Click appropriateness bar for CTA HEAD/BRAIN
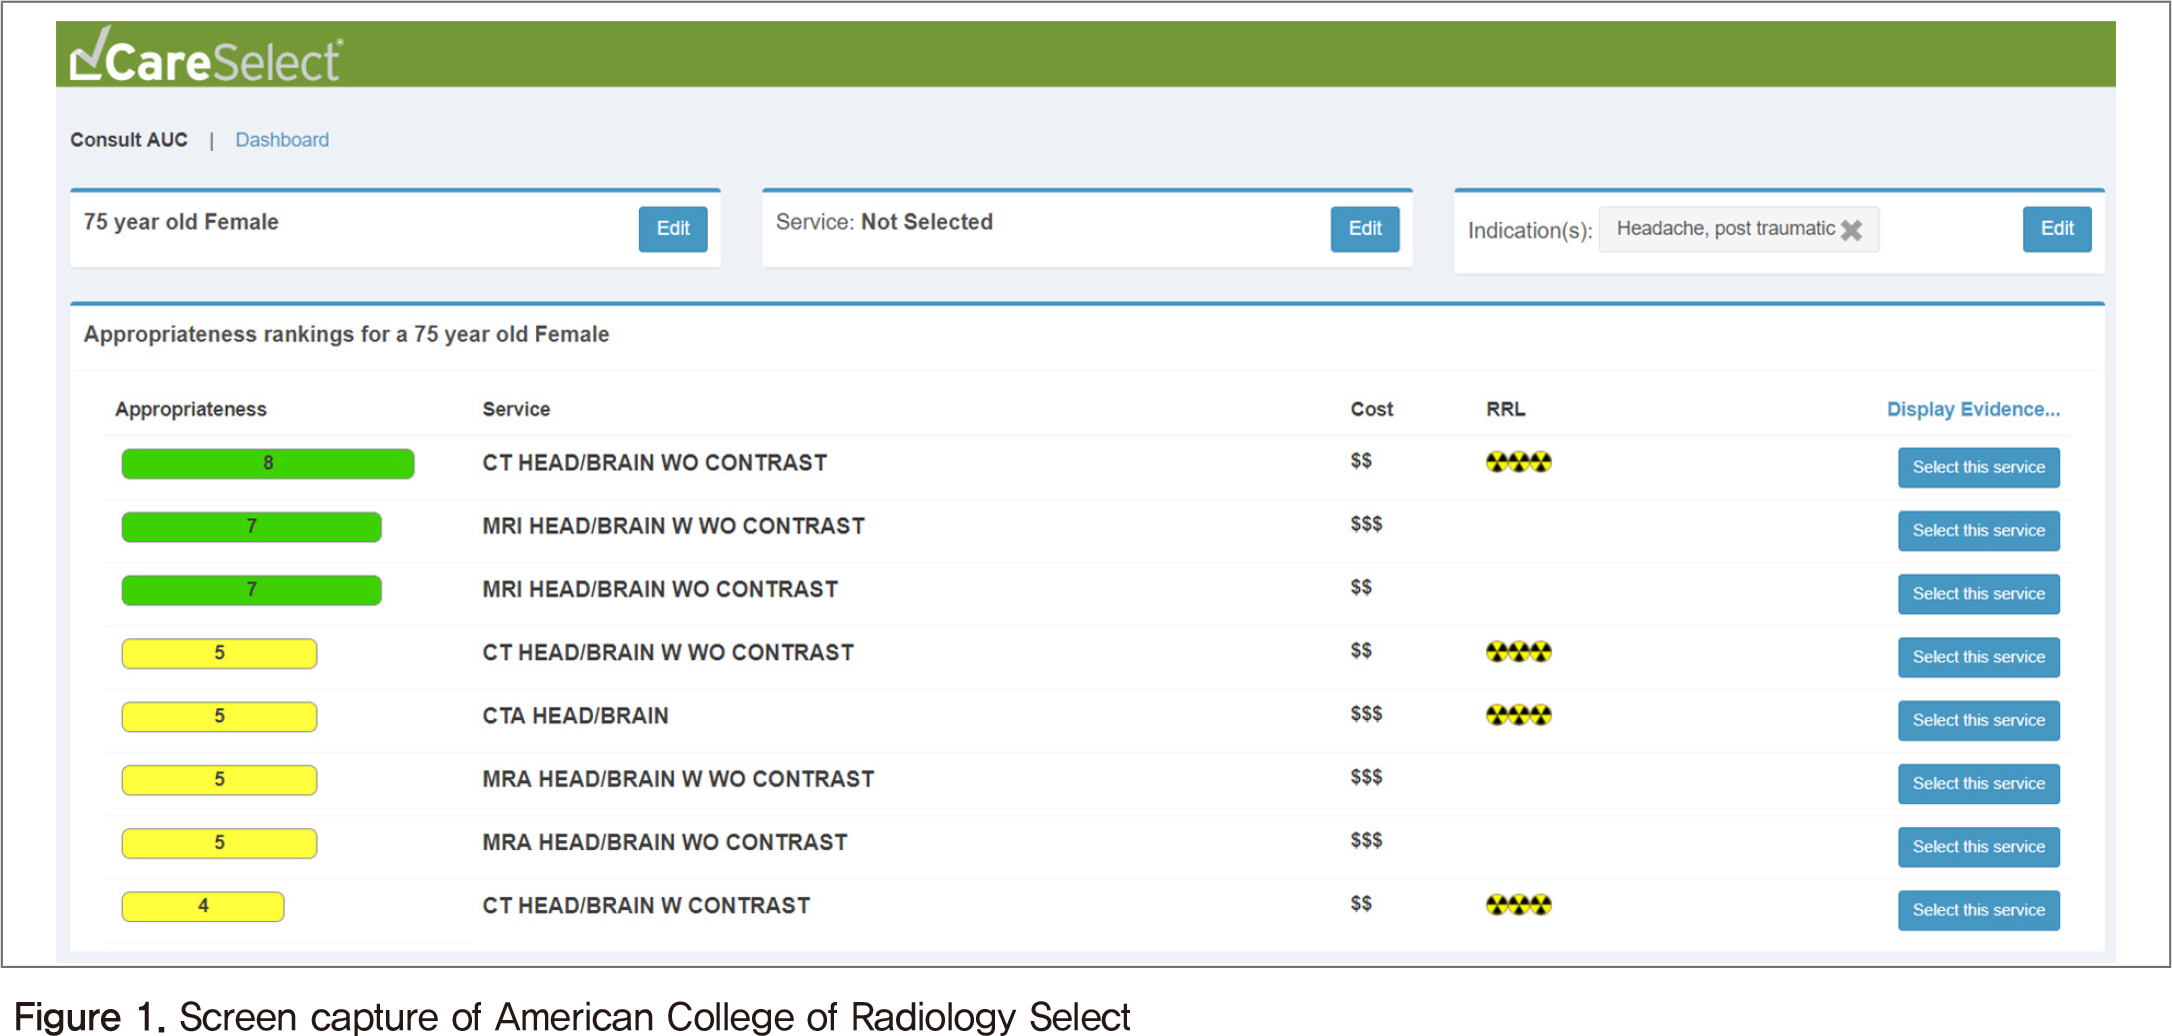Image resolution: width=2172 pixels, height=1036 pixels. (x=219, y=717)
